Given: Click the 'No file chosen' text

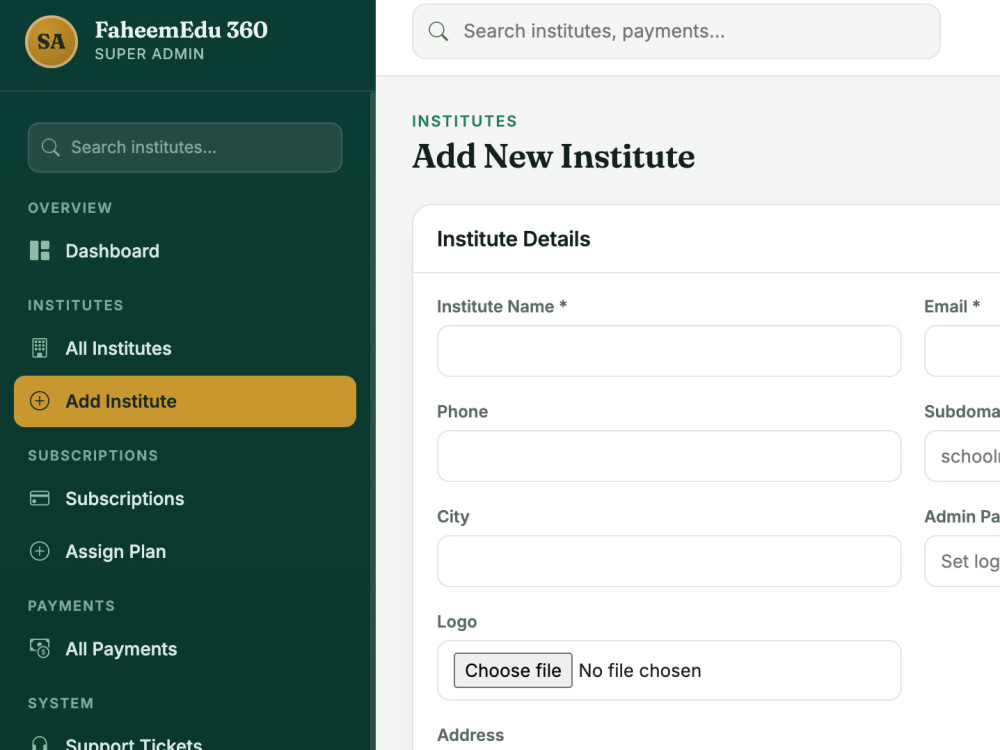Looking at the screenshot, I should (x=640, y=670).
